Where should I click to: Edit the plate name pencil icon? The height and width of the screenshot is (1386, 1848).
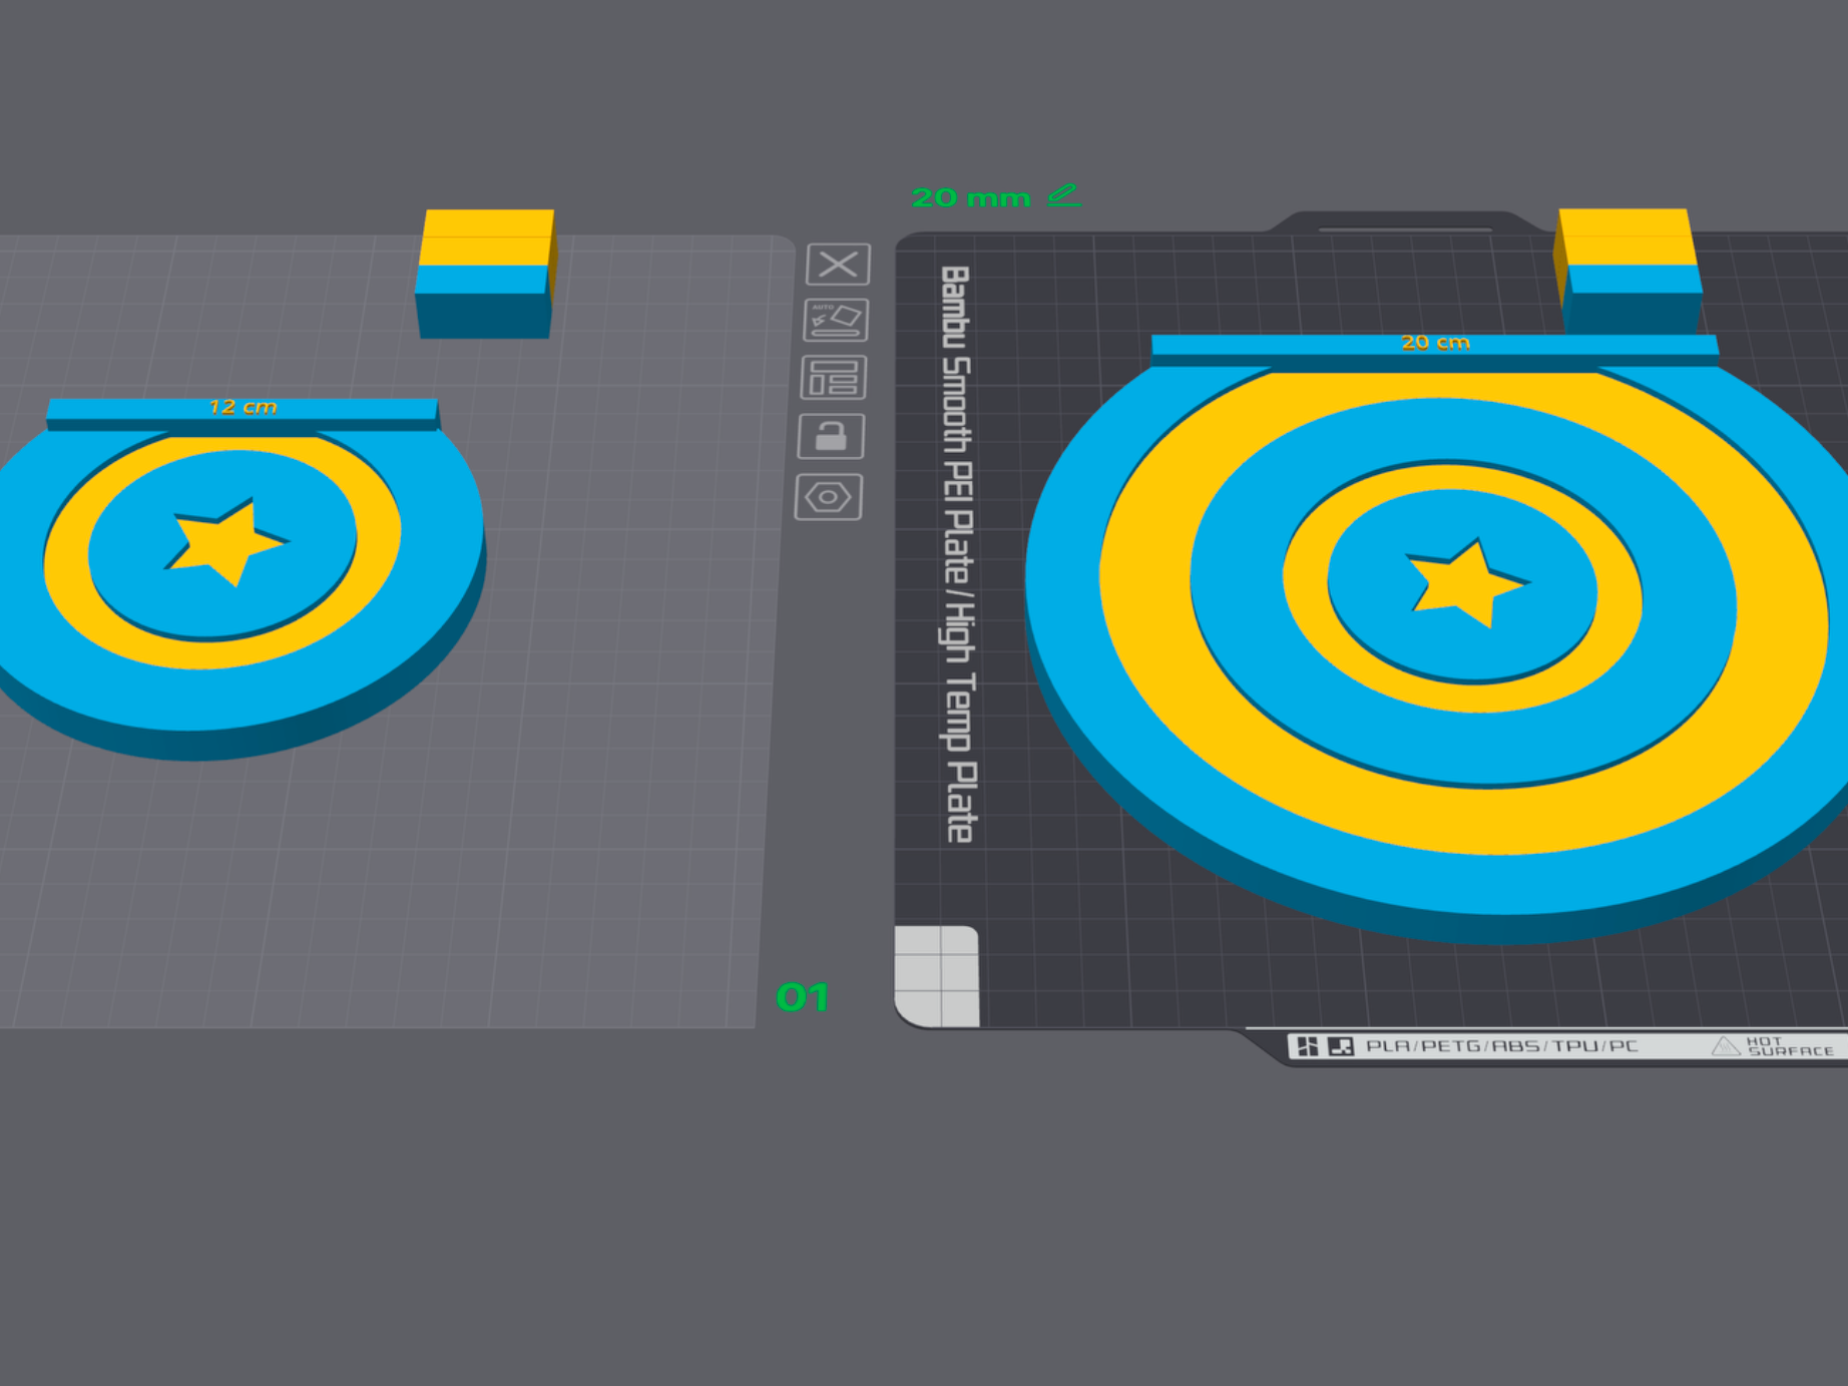1064,195
